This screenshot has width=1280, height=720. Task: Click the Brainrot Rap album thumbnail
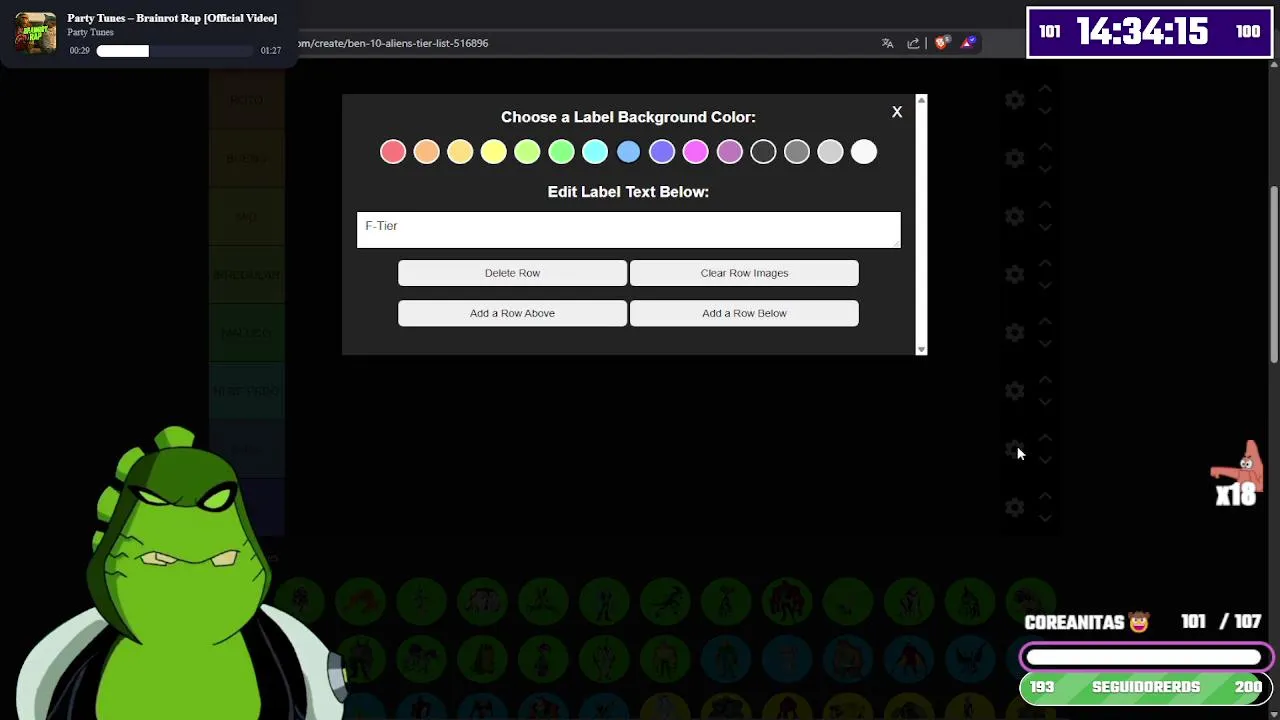(36, 33)
